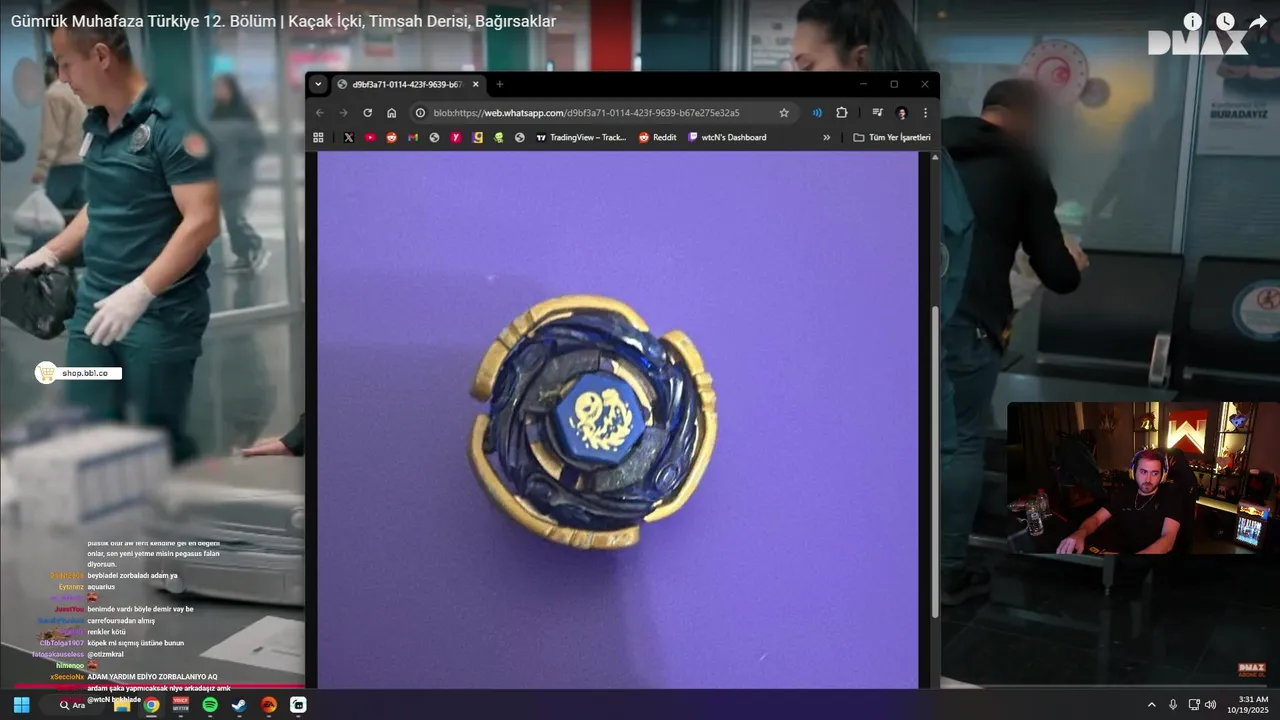Open the yellow g bookmark
This screenshot has width=1280, height=720.
pos(477,137)
